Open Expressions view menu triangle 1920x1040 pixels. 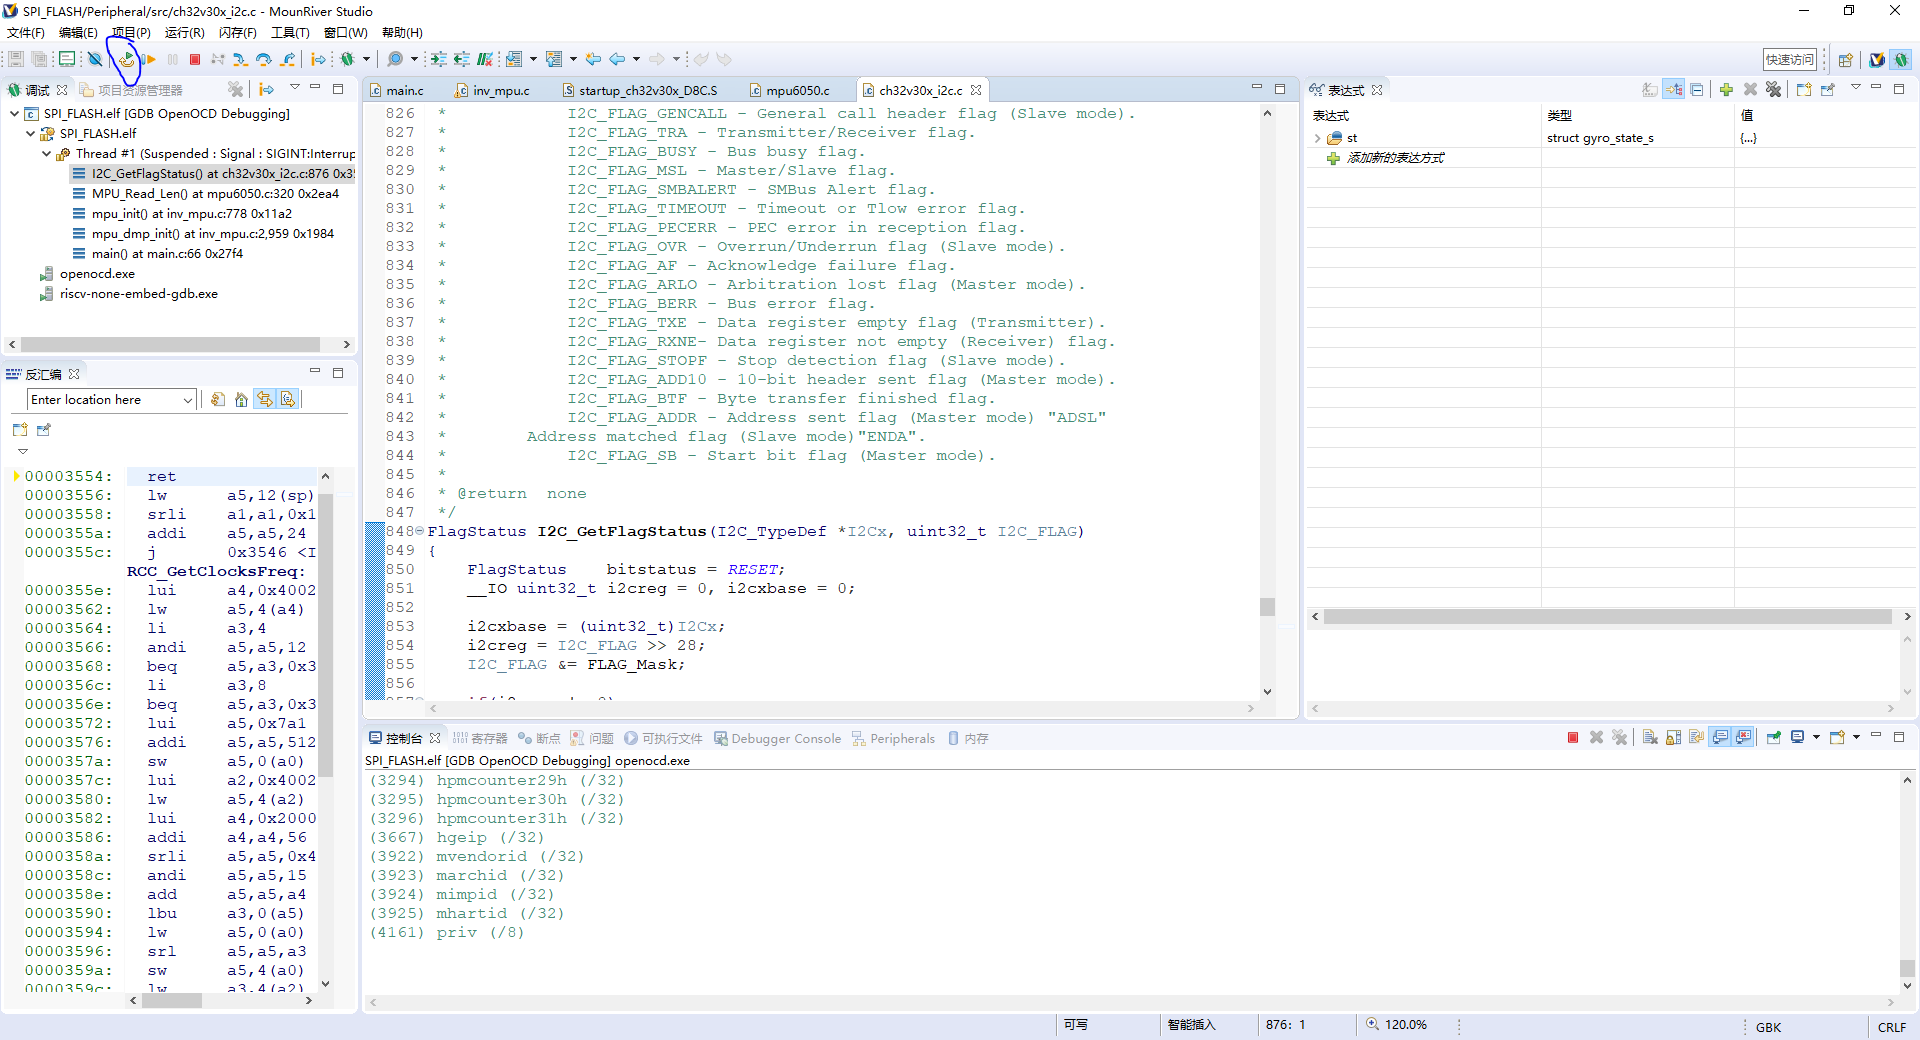(1855, 89)
